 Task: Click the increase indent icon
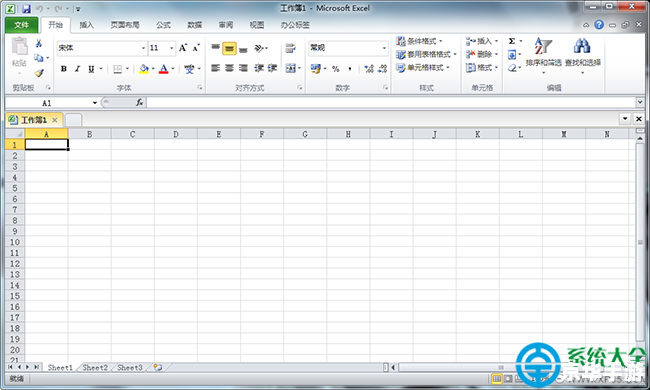272,68
